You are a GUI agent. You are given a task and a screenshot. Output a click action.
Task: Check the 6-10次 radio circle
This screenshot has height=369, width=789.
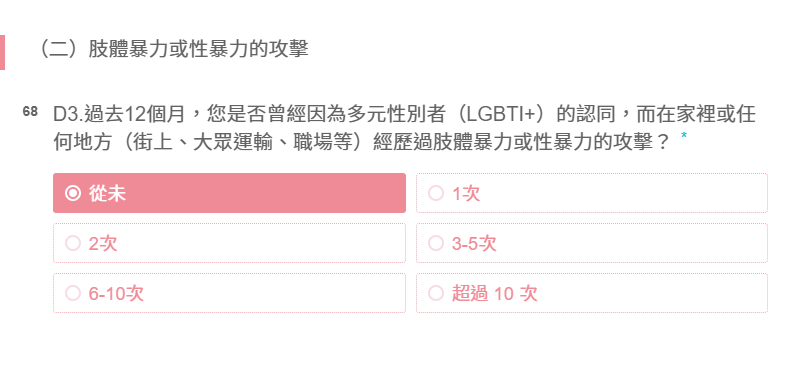(x=73, y=293)
